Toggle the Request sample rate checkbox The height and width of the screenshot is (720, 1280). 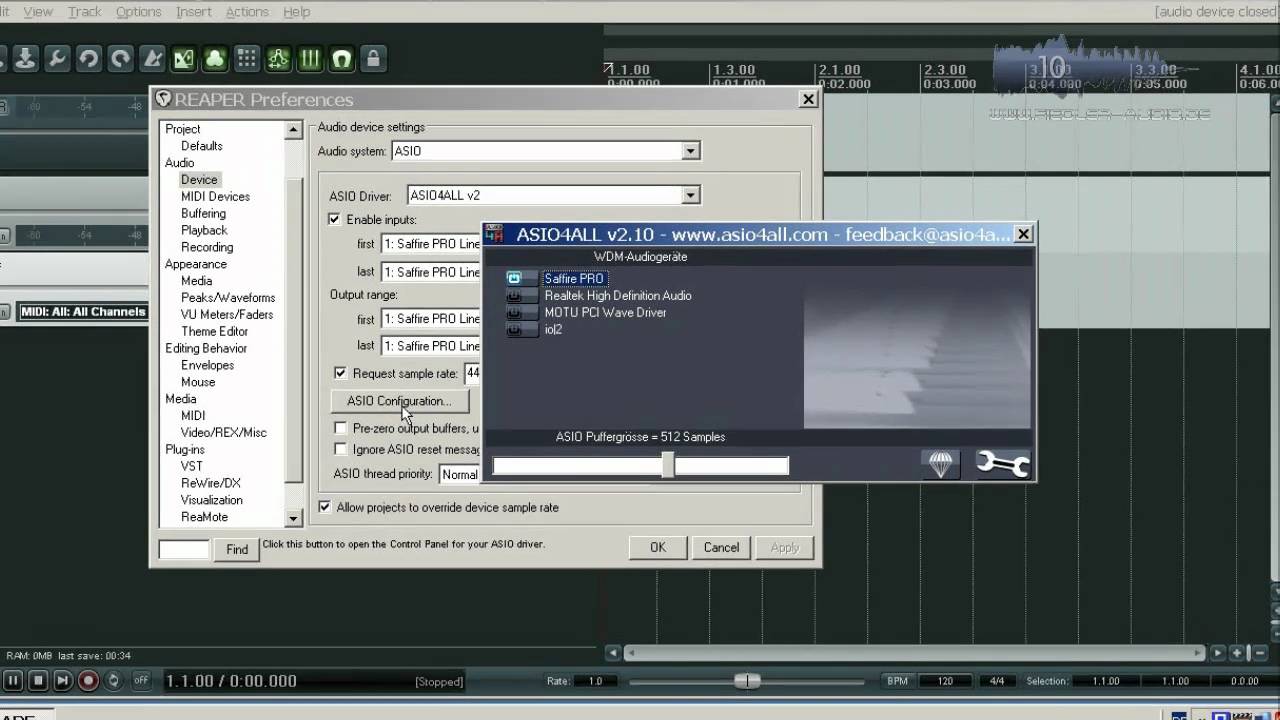(x=340, y=373)
